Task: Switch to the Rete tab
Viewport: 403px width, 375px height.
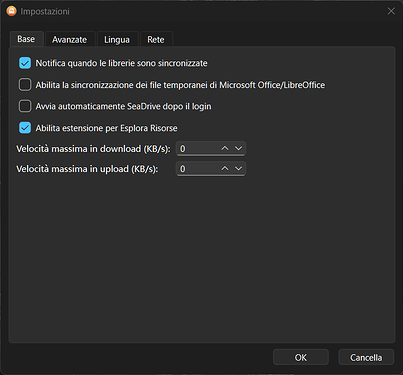Action: coord(156,39)
